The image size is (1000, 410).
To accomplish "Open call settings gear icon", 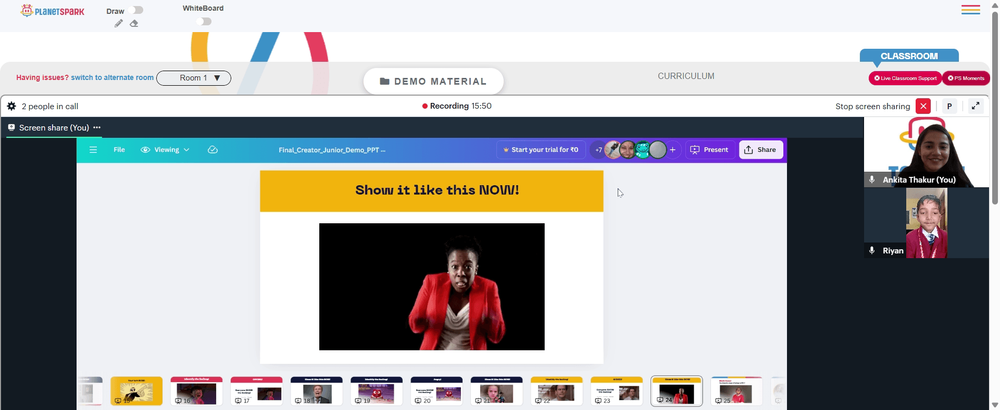I will (x=11, y=106).
